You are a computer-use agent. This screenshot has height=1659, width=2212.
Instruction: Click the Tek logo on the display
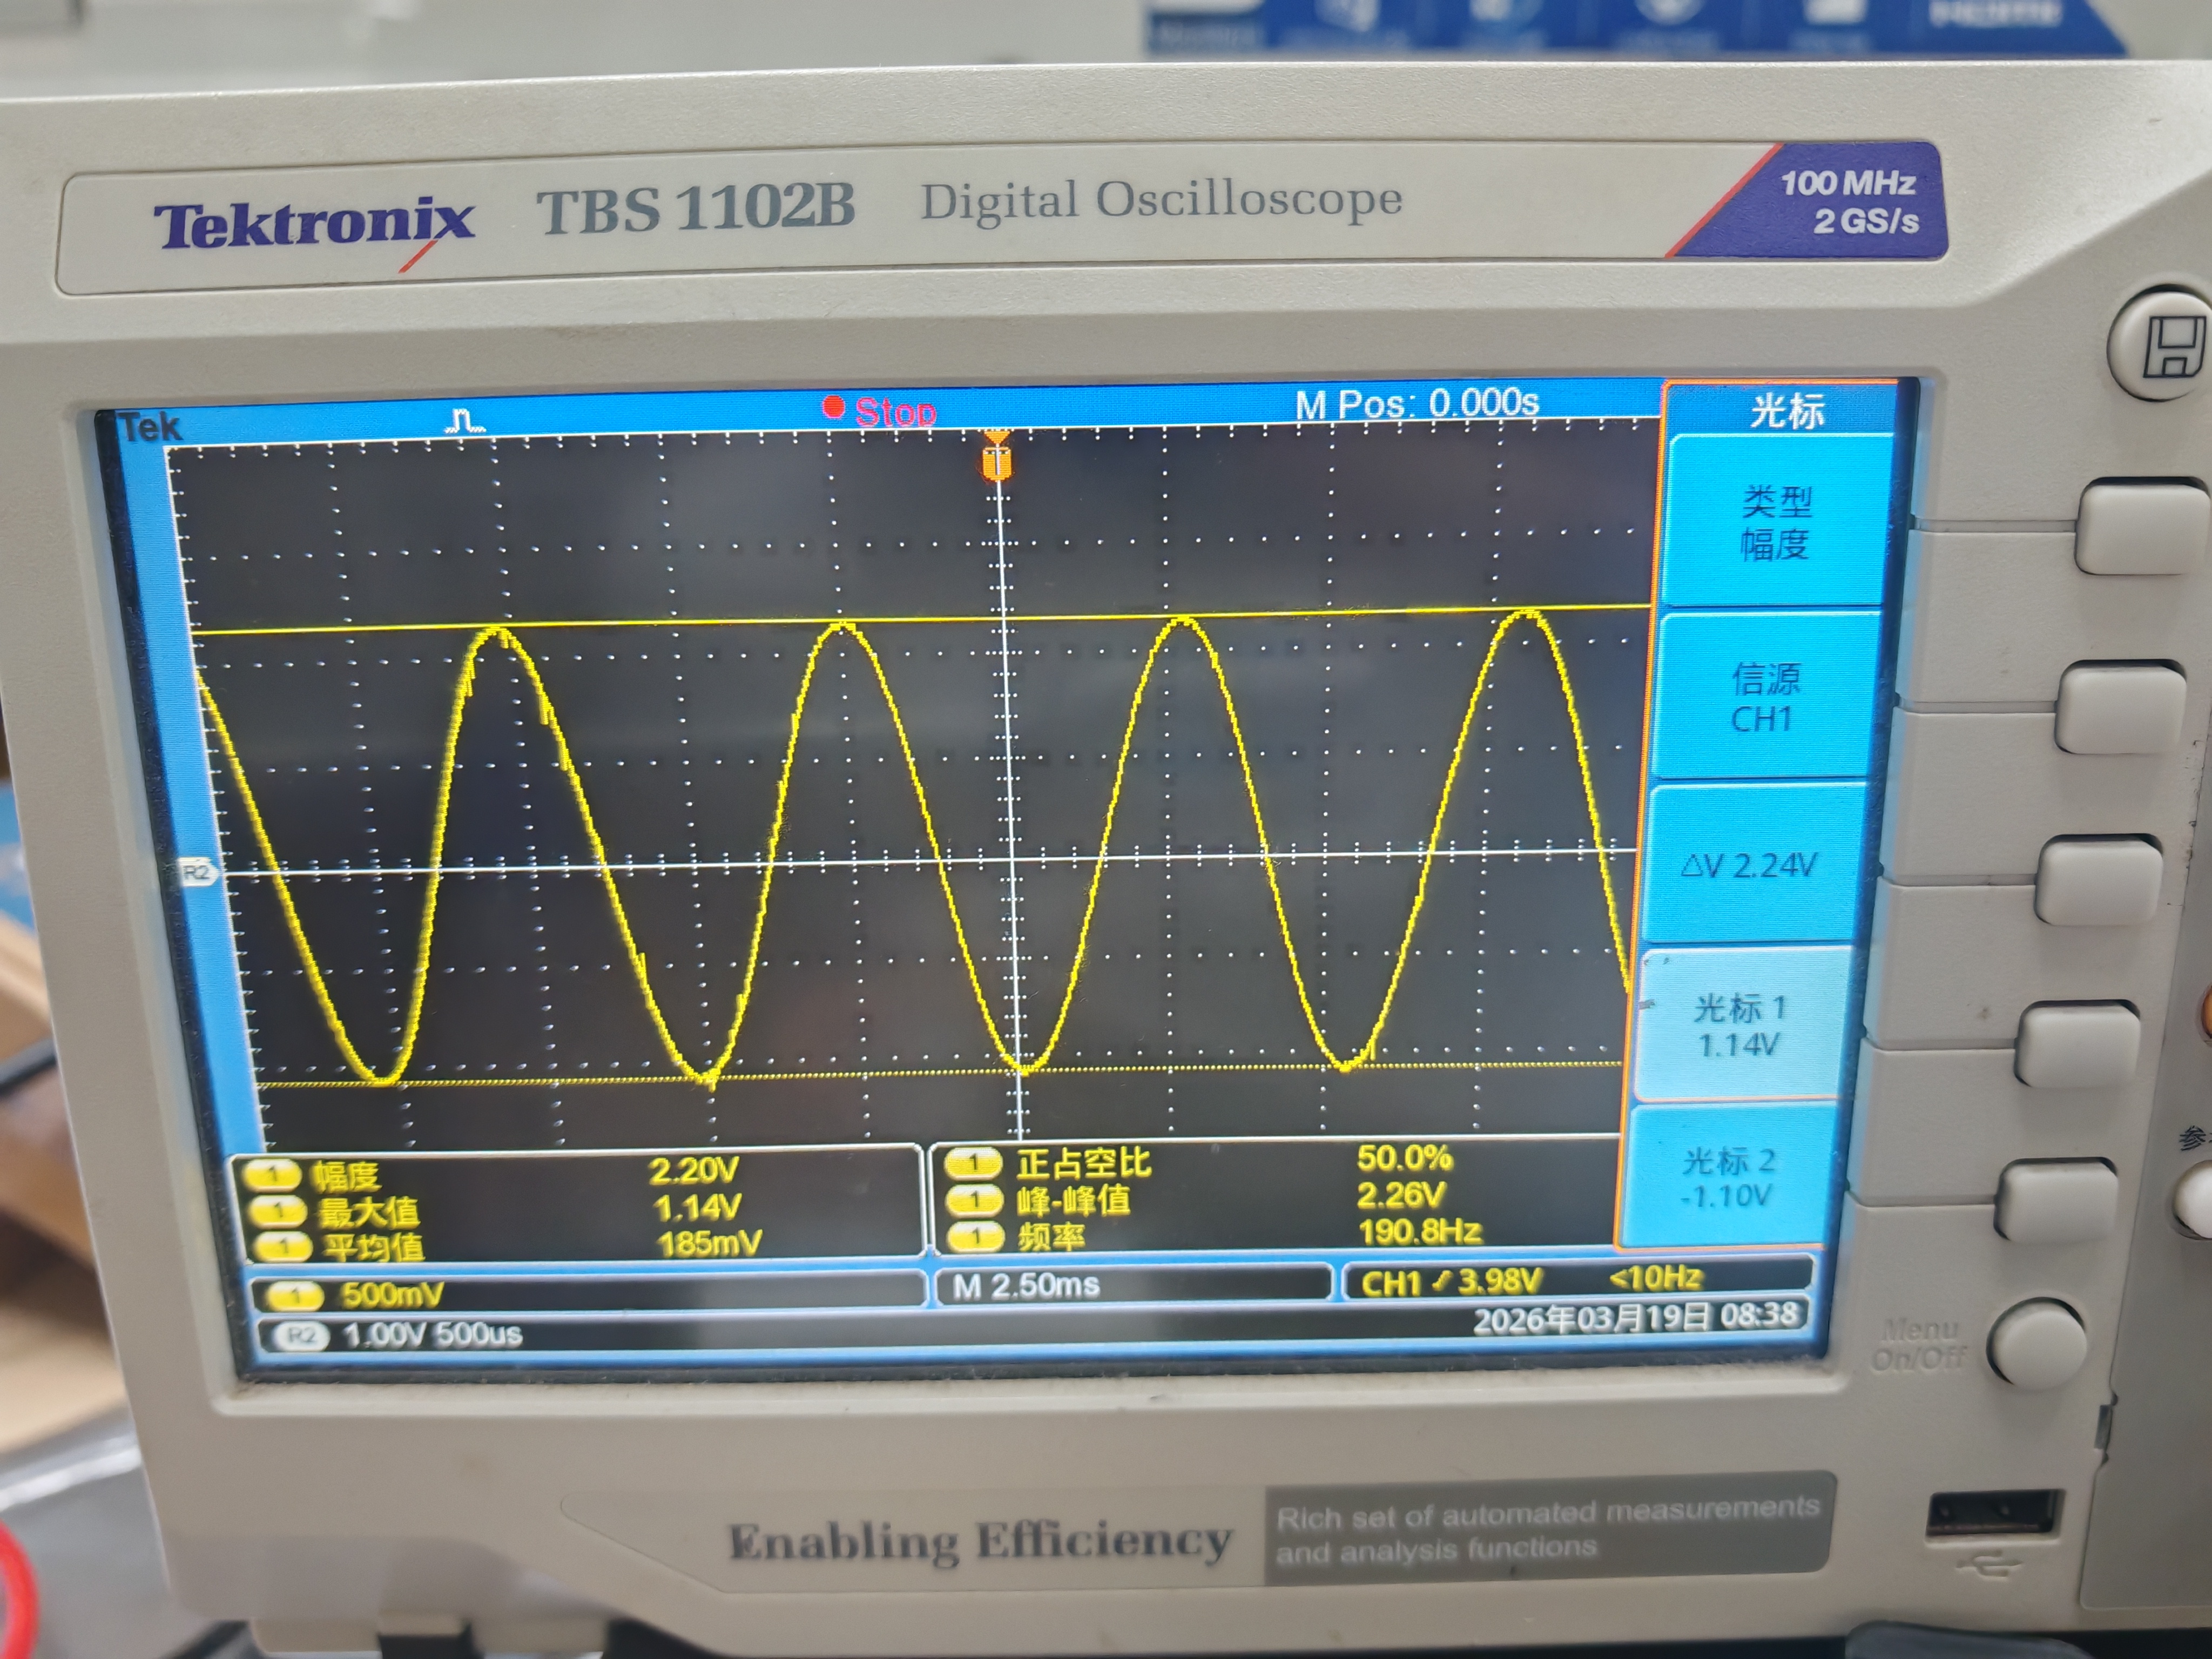tap(150, 428)
